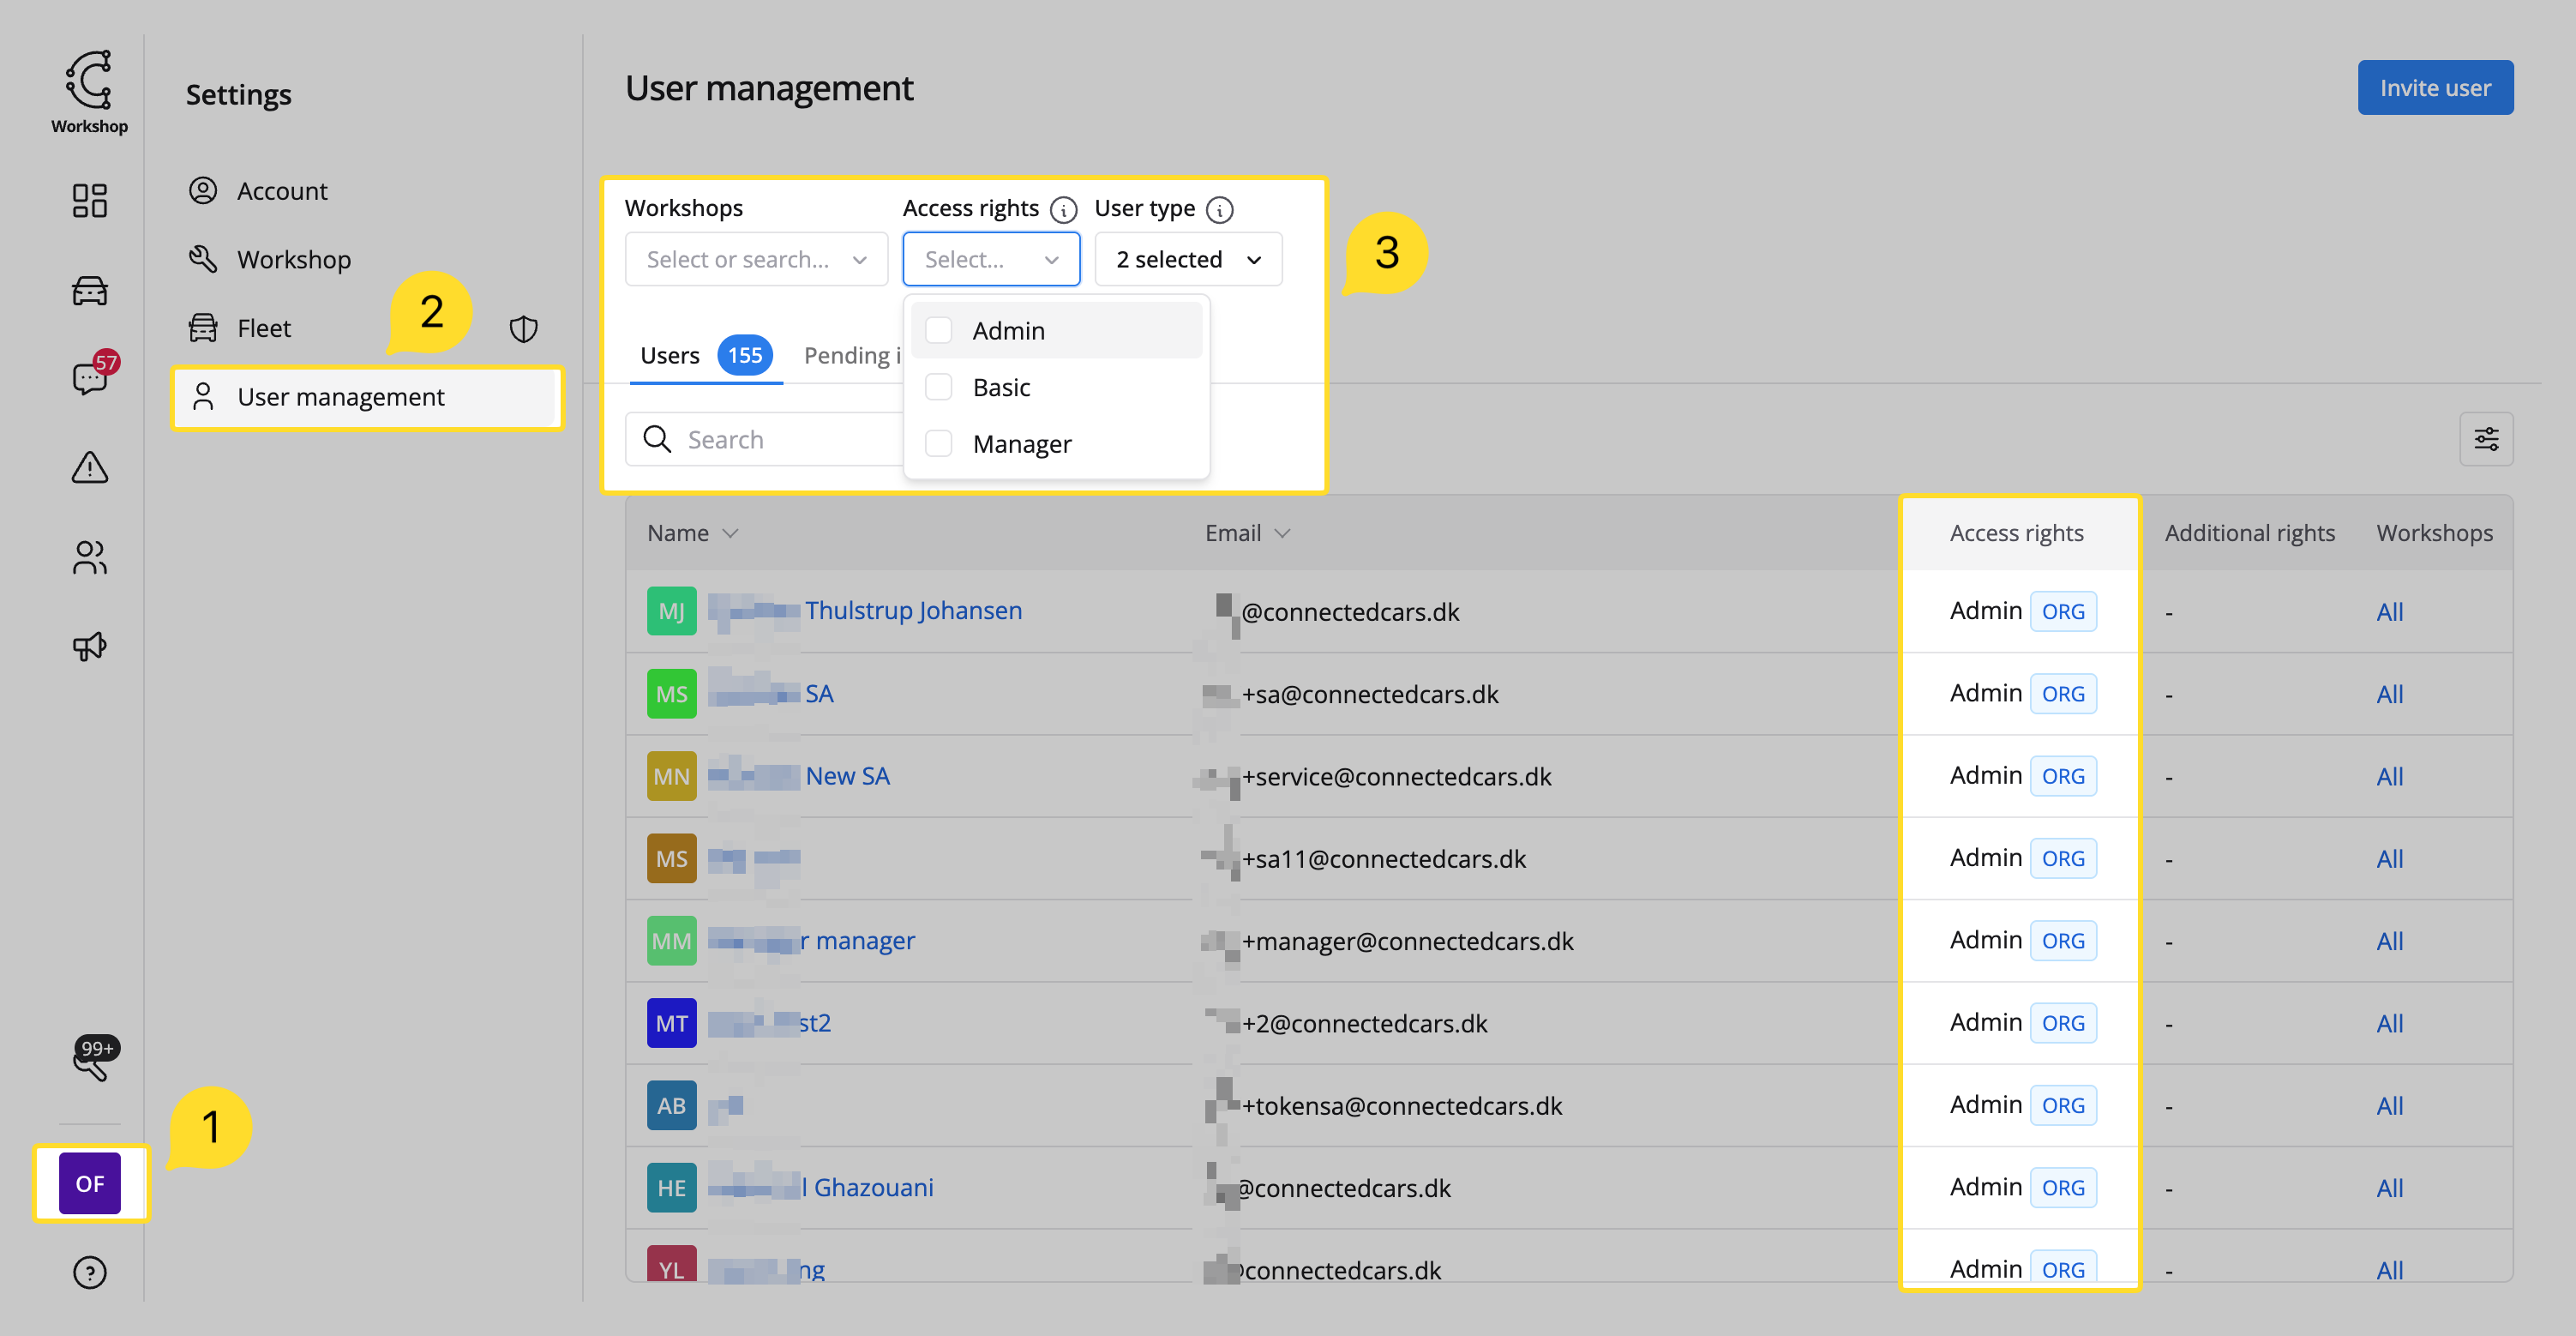Open the Account settings menu item
Viewport: 2576px width, 1336px height.
pyautogui.click(x=281, y=191)
